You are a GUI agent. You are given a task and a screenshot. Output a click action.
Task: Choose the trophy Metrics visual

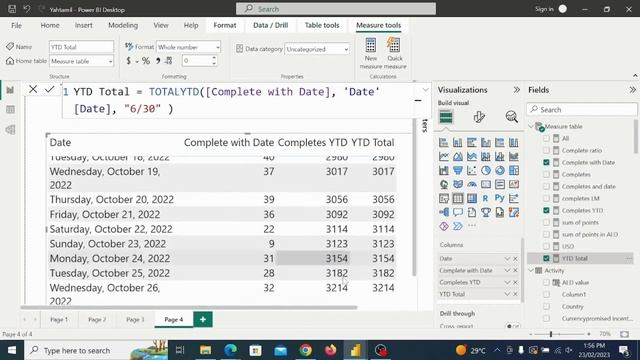486,212
